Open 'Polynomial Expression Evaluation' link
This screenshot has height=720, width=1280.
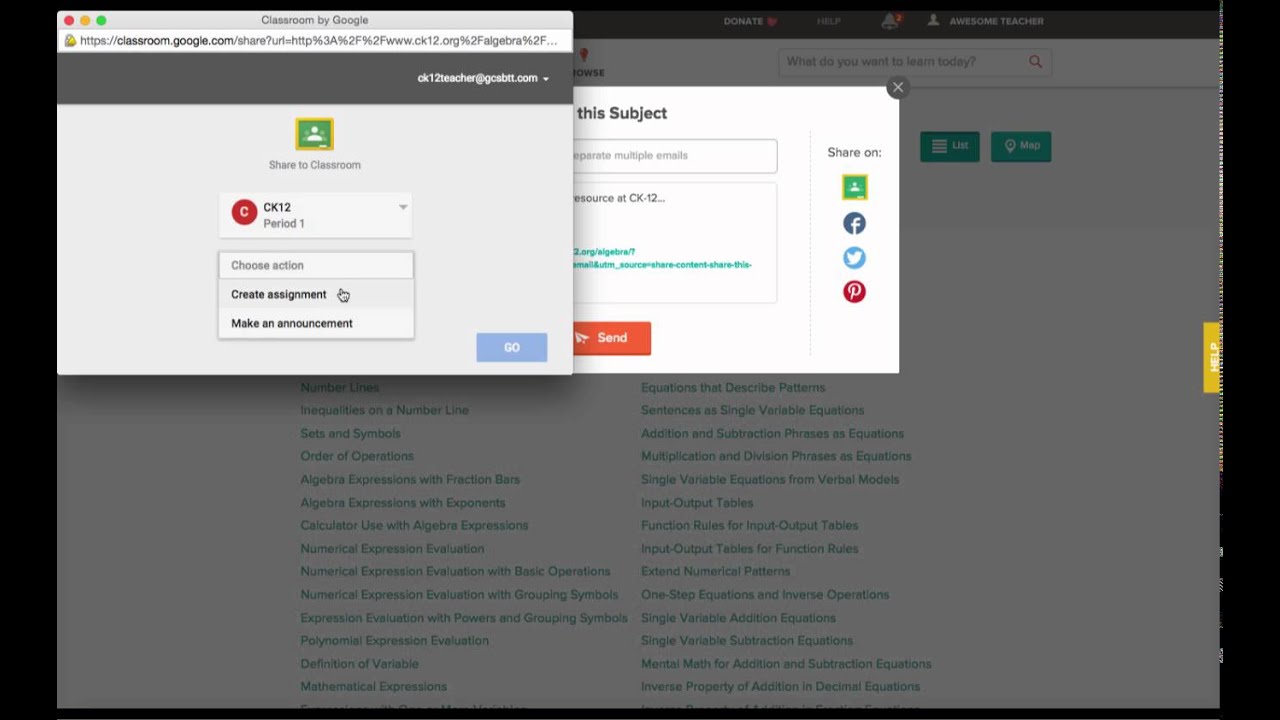tap(394, 640)
